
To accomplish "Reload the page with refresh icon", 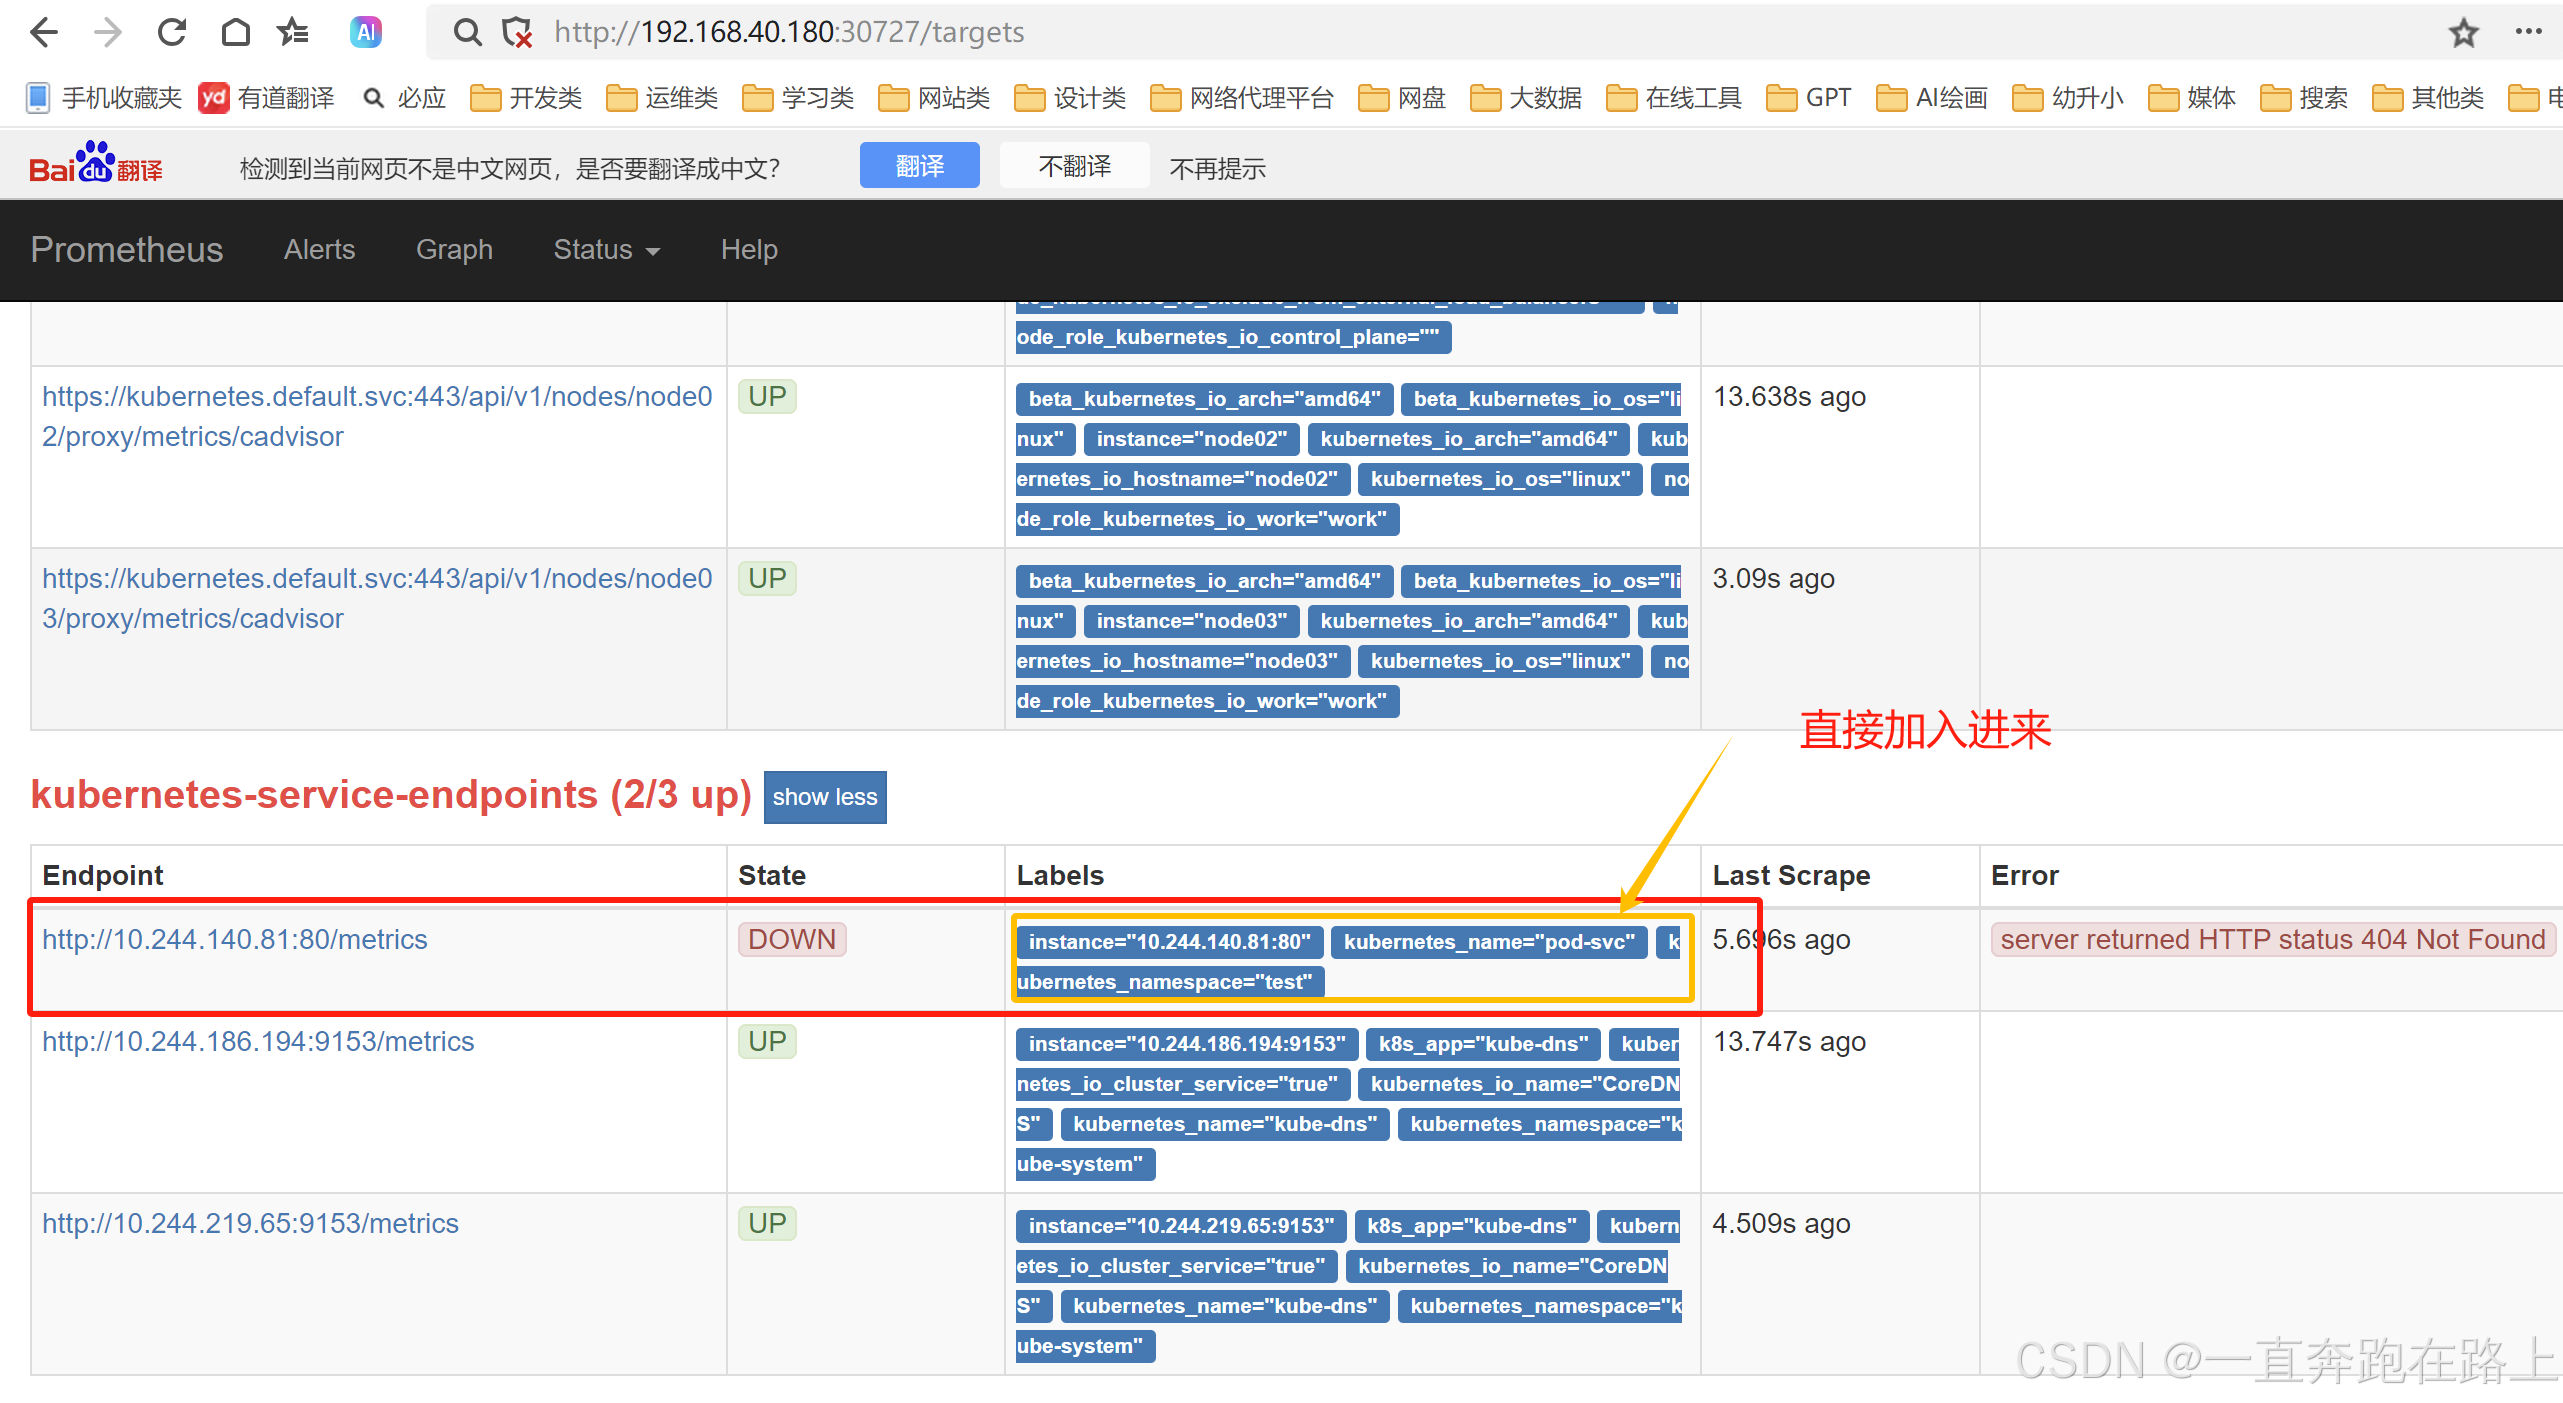I will (172, 33).
